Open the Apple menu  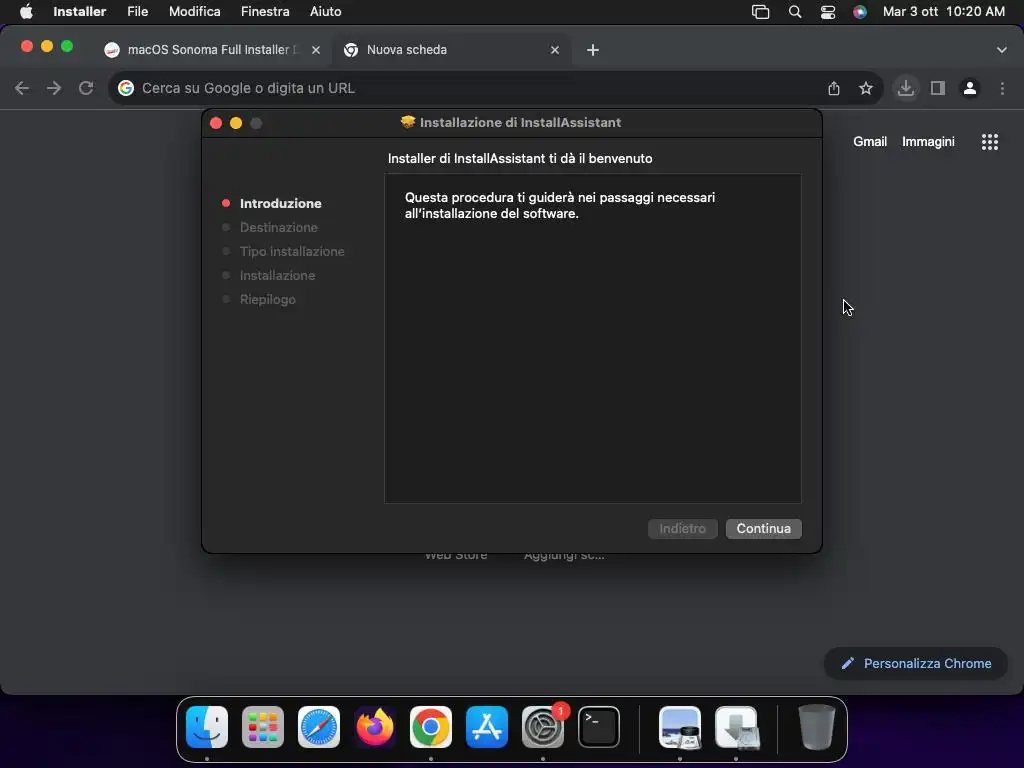[x=26, y=11]
